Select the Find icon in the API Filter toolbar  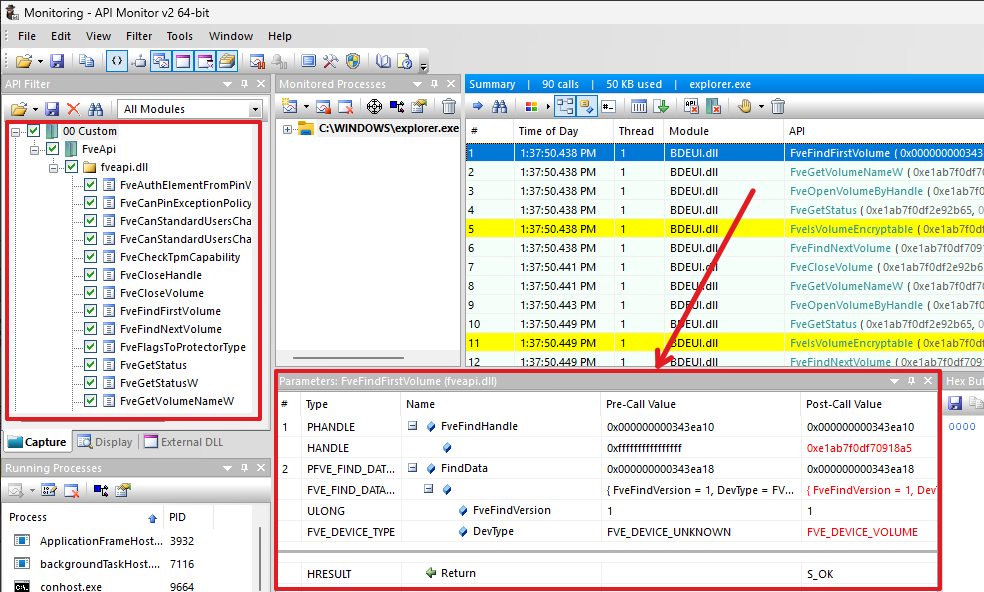coord(95,108)
